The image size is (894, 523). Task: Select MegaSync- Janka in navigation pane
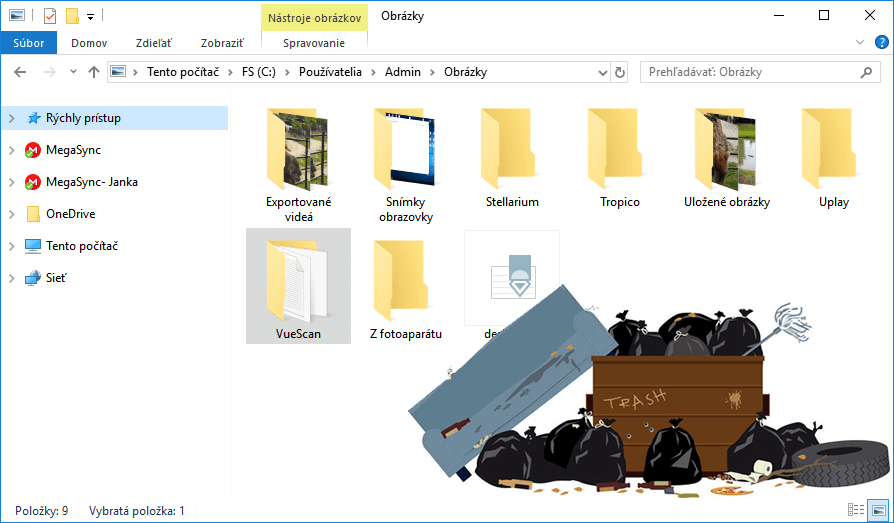pos(91,182)
